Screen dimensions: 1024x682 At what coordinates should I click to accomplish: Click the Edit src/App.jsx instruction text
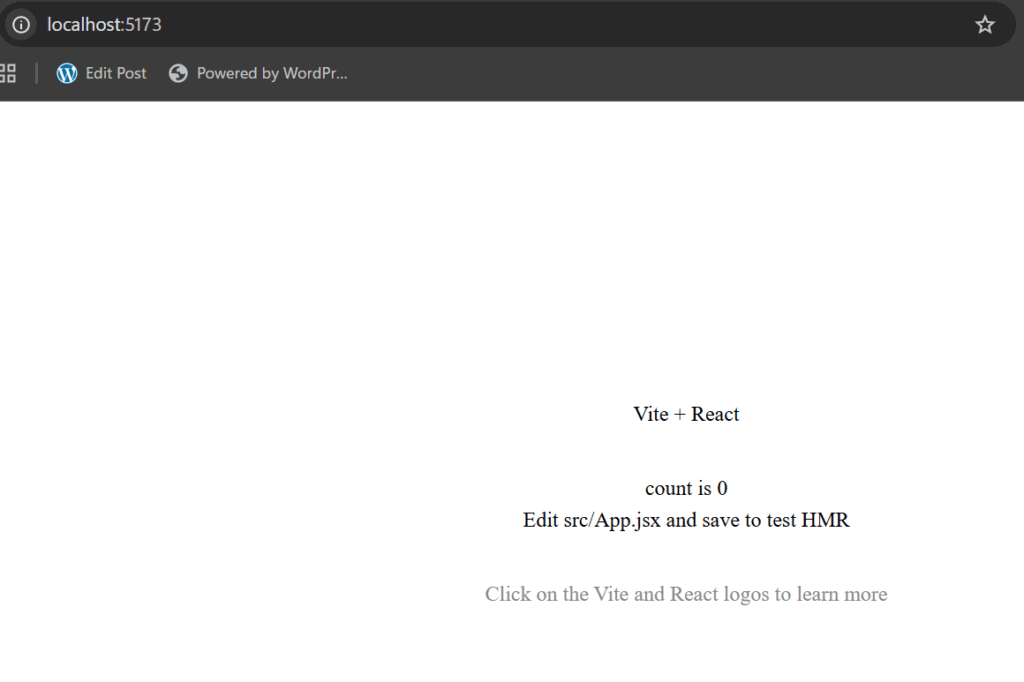point(686,520)
